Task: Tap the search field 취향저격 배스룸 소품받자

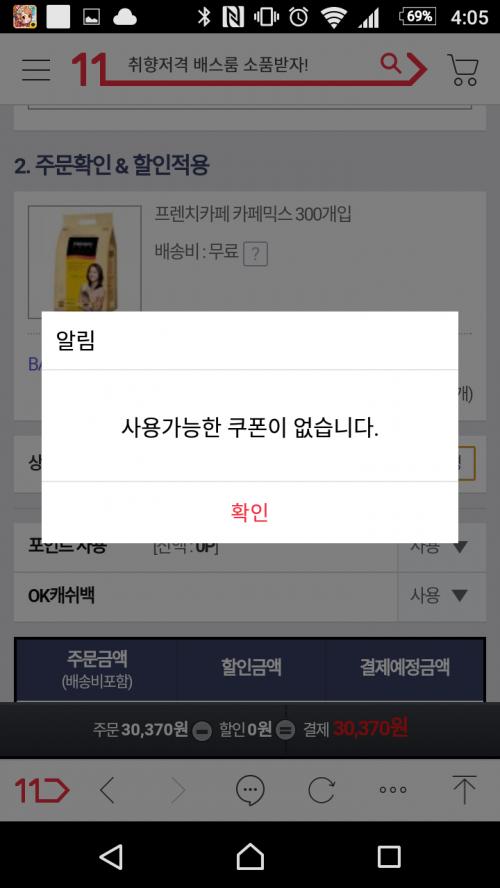Action: (218, 65)
